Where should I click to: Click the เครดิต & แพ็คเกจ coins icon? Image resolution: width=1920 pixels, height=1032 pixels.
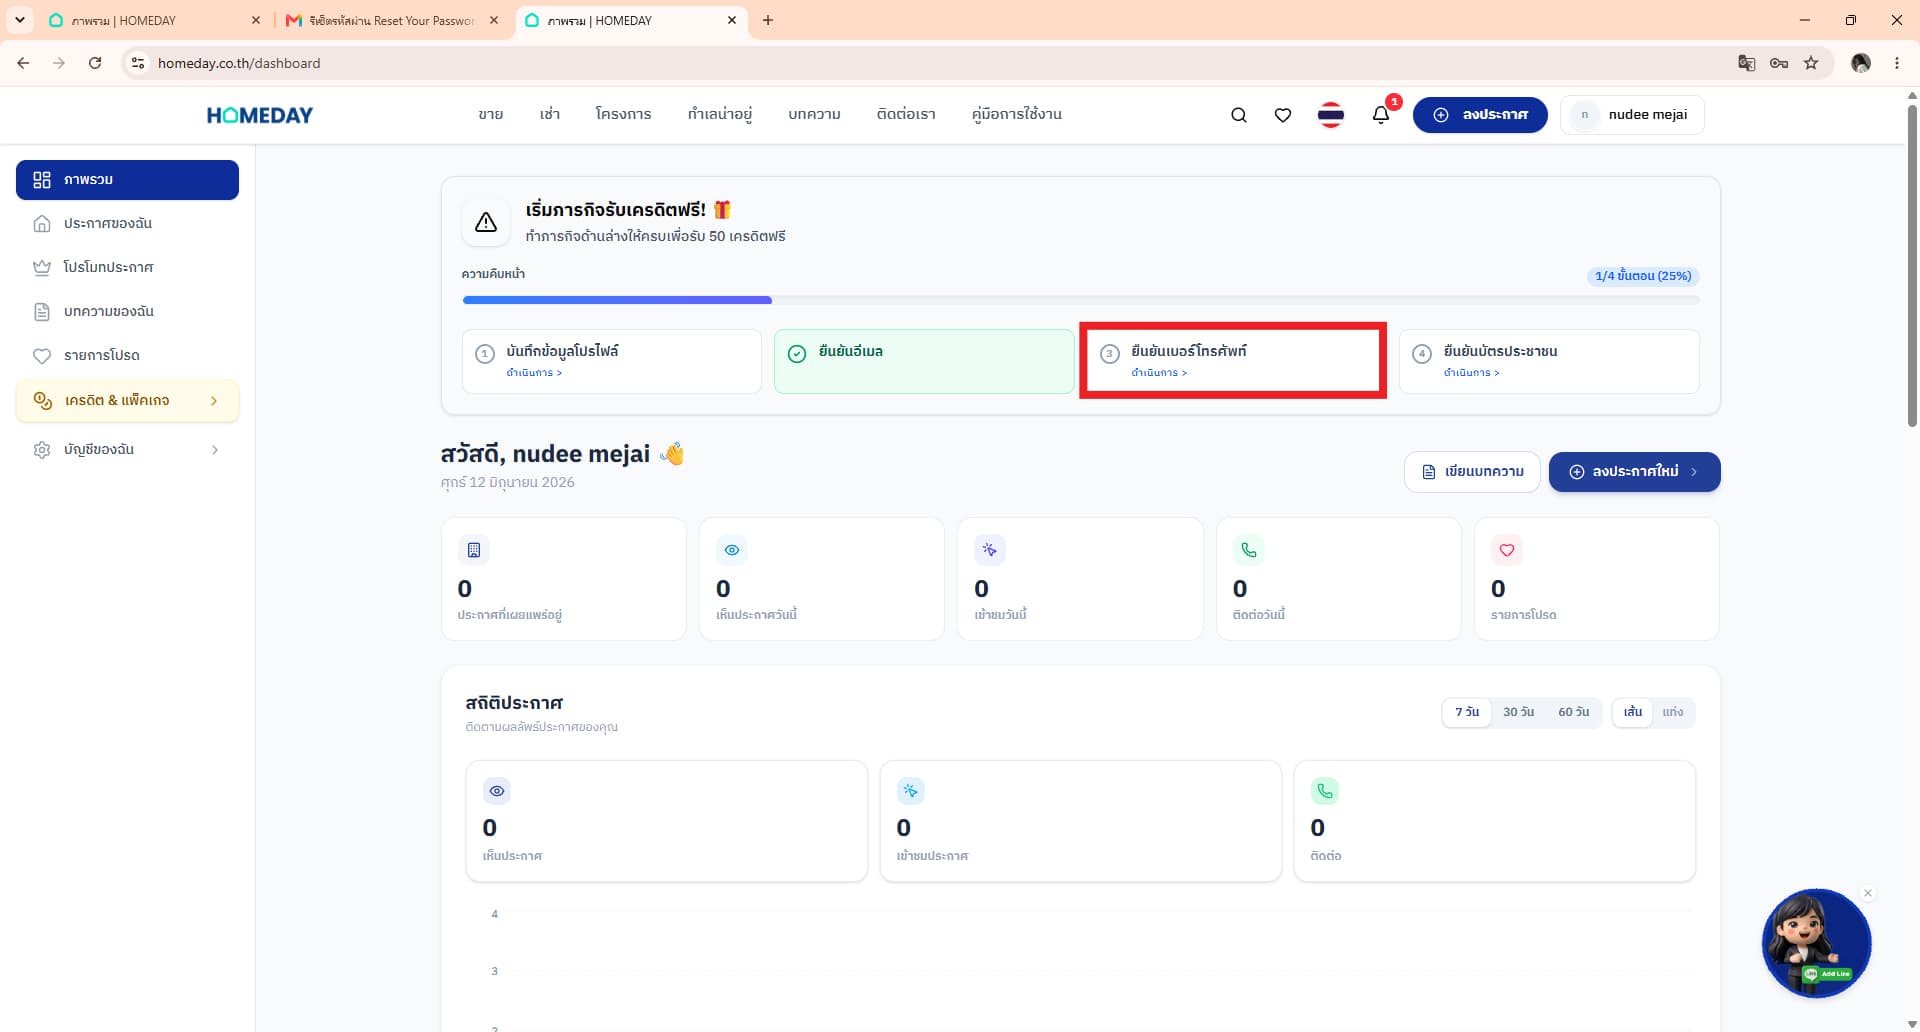click(x=42, y=400)
